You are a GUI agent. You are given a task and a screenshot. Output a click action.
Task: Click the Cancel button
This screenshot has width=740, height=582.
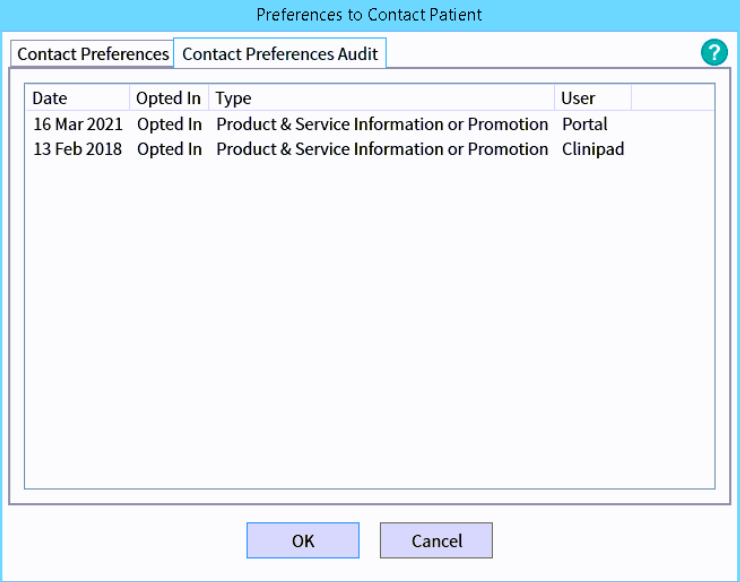coord(436,541)
